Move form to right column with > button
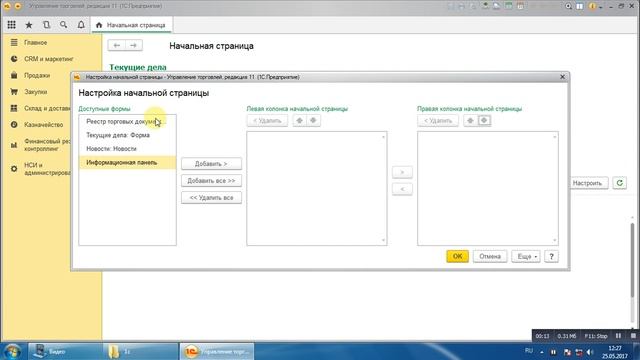 pyautogui.click(x=402, y=172)
